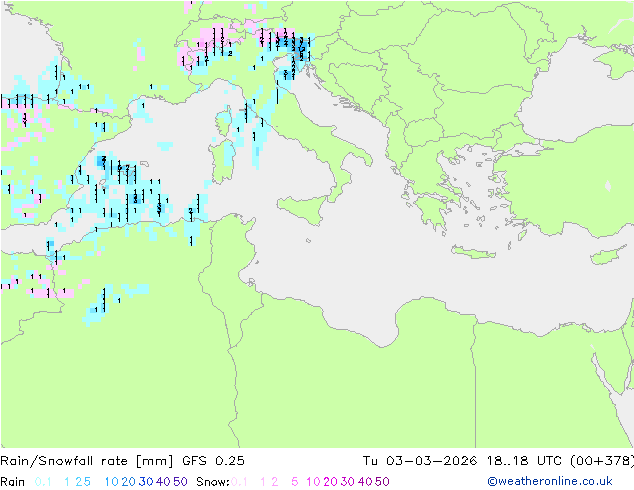Select the rain legend 1 value
This screenshot has height=490, width=634.
click(x=67, y=482)
